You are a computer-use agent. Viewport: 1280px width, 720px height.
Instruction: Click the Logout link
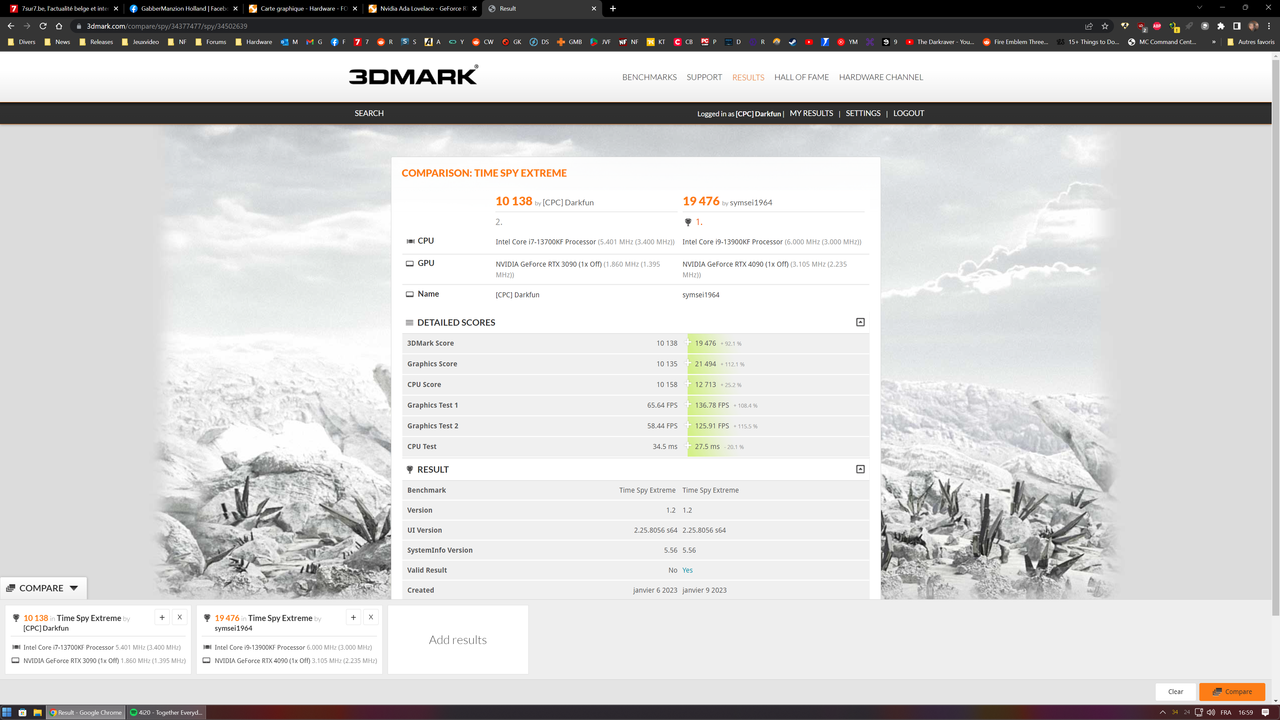coord(909,113)
